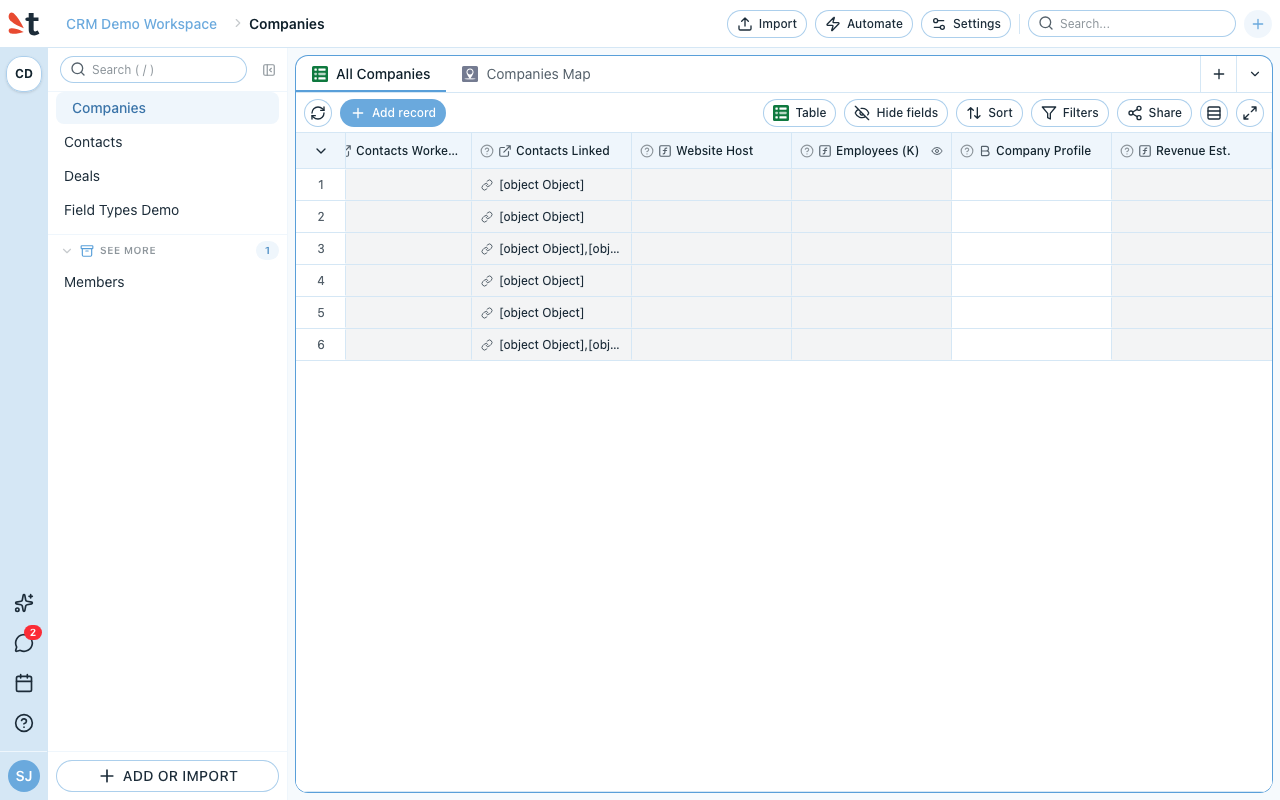
Task: Open Members in sidebar
Action: point(167,282)
